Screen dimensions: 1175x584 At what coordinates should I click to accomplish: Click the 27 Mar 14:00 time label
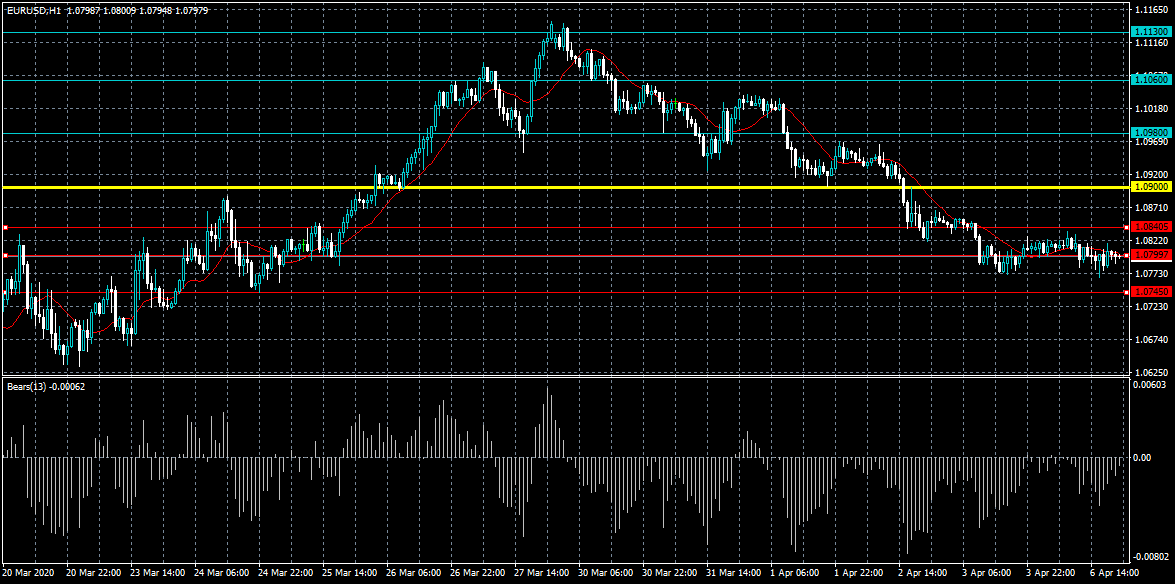543,573
